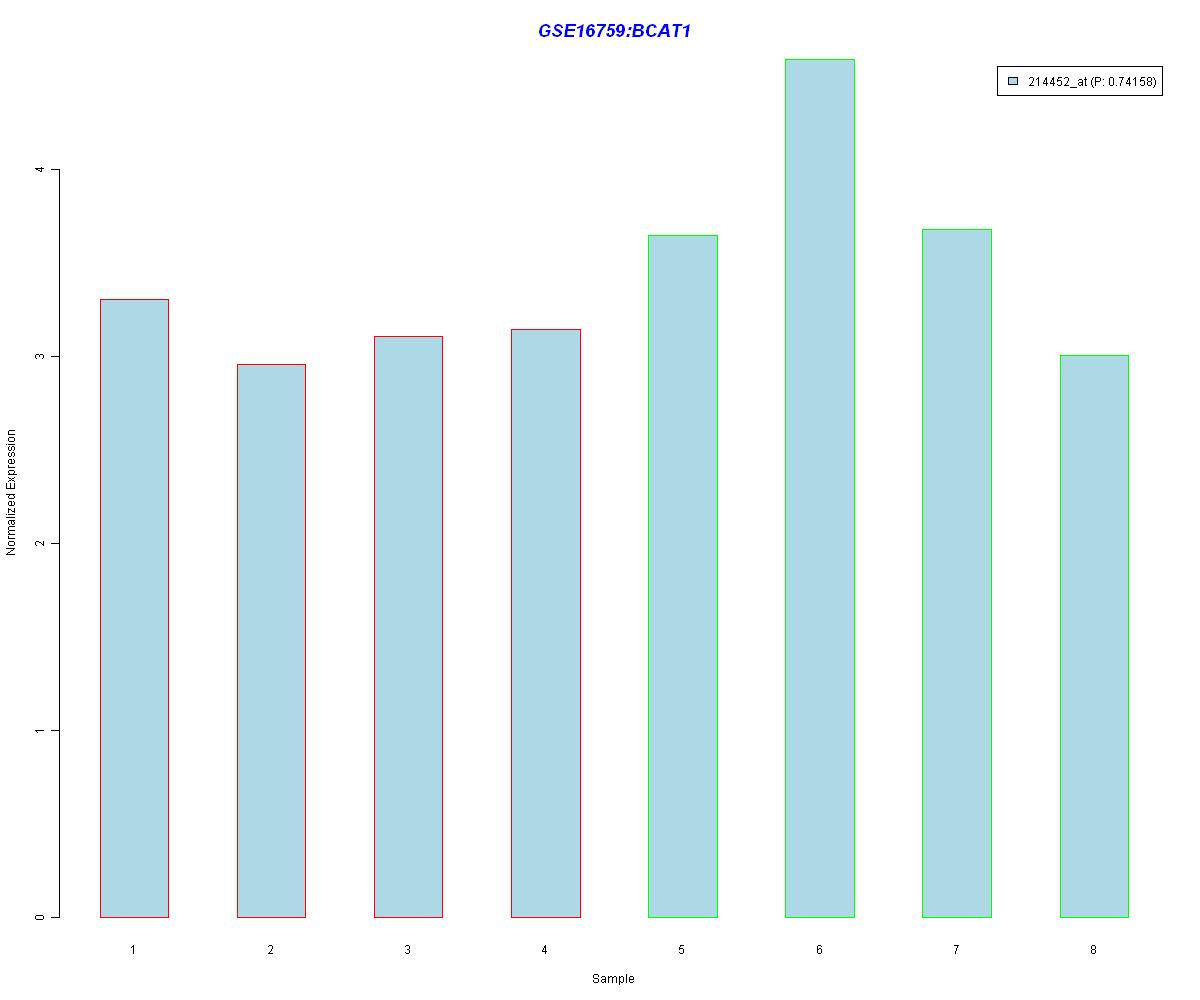Click the x-axis tick label 5
This screenshot has height=1000, width=1200.
(x=682, y=949)
